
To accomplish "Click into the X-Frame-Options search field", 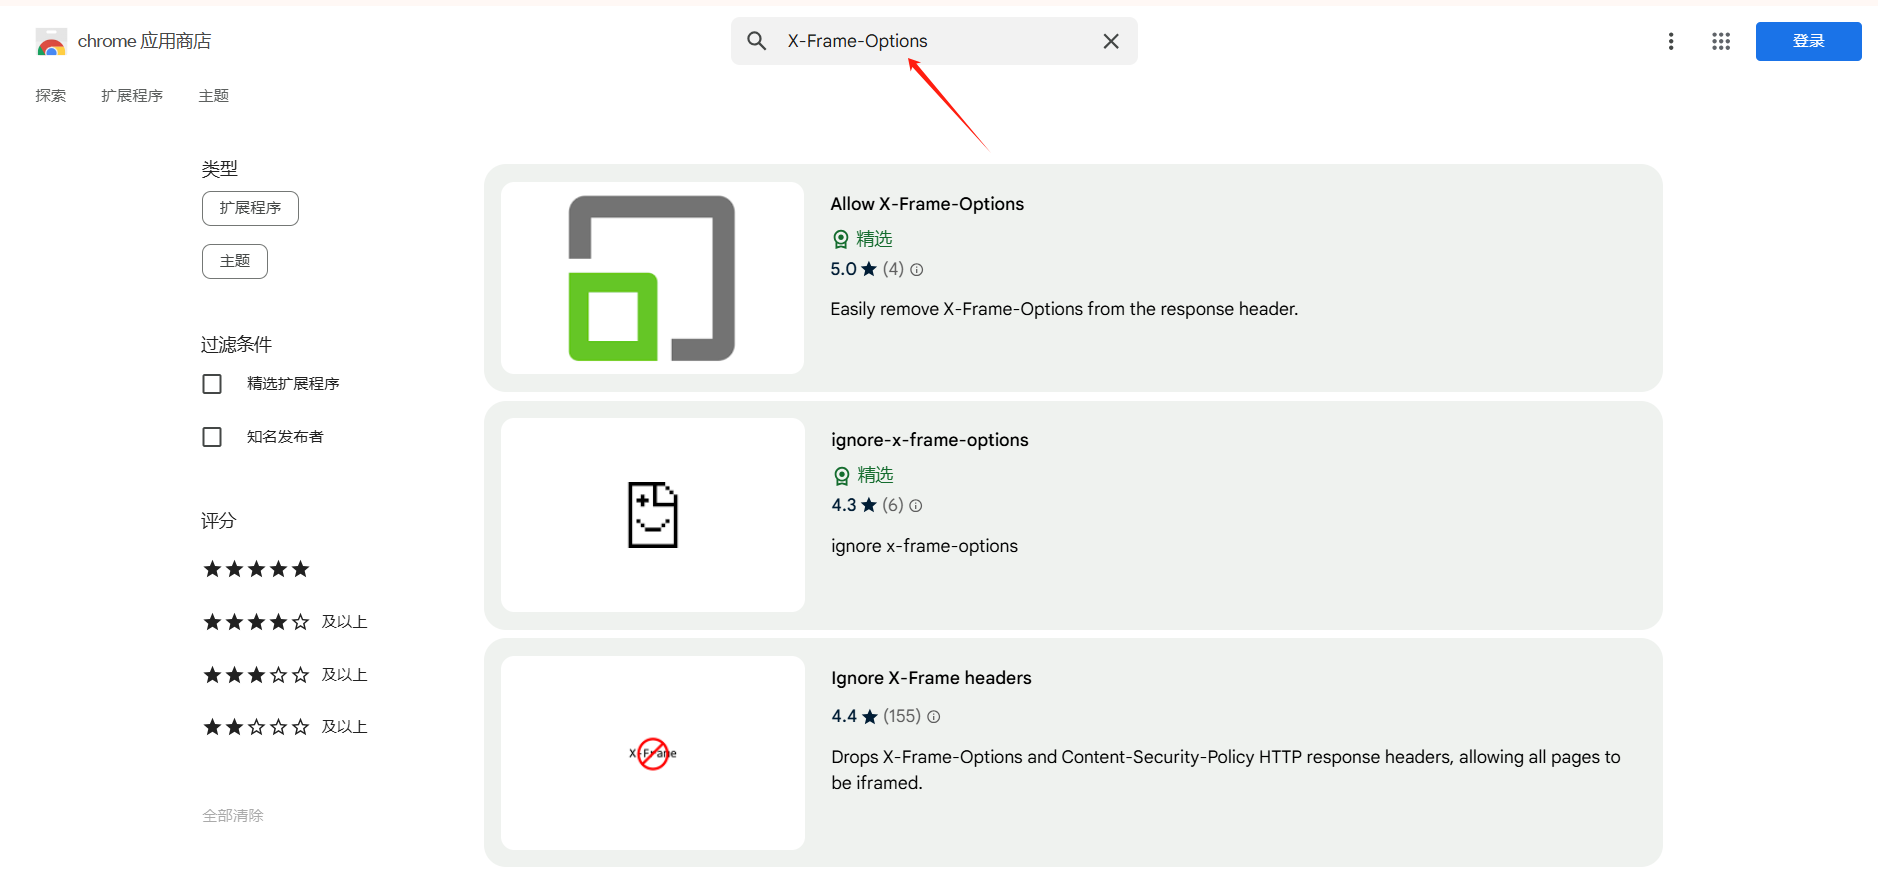I will tap(935, 41).
